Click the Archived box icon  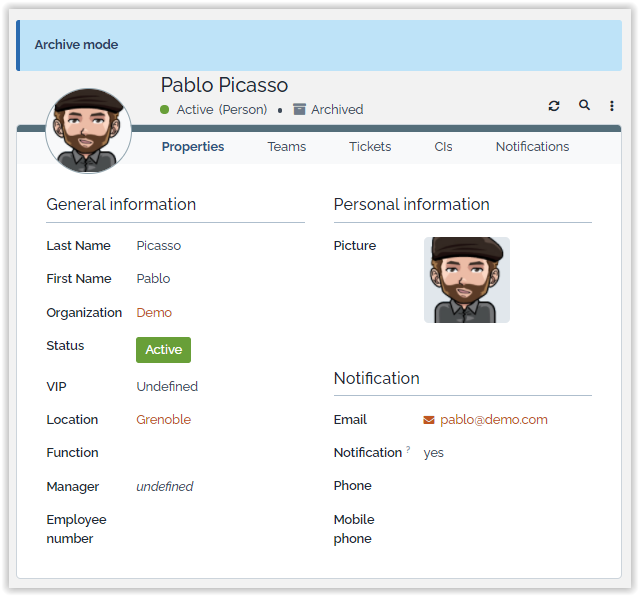coord(299,109)
